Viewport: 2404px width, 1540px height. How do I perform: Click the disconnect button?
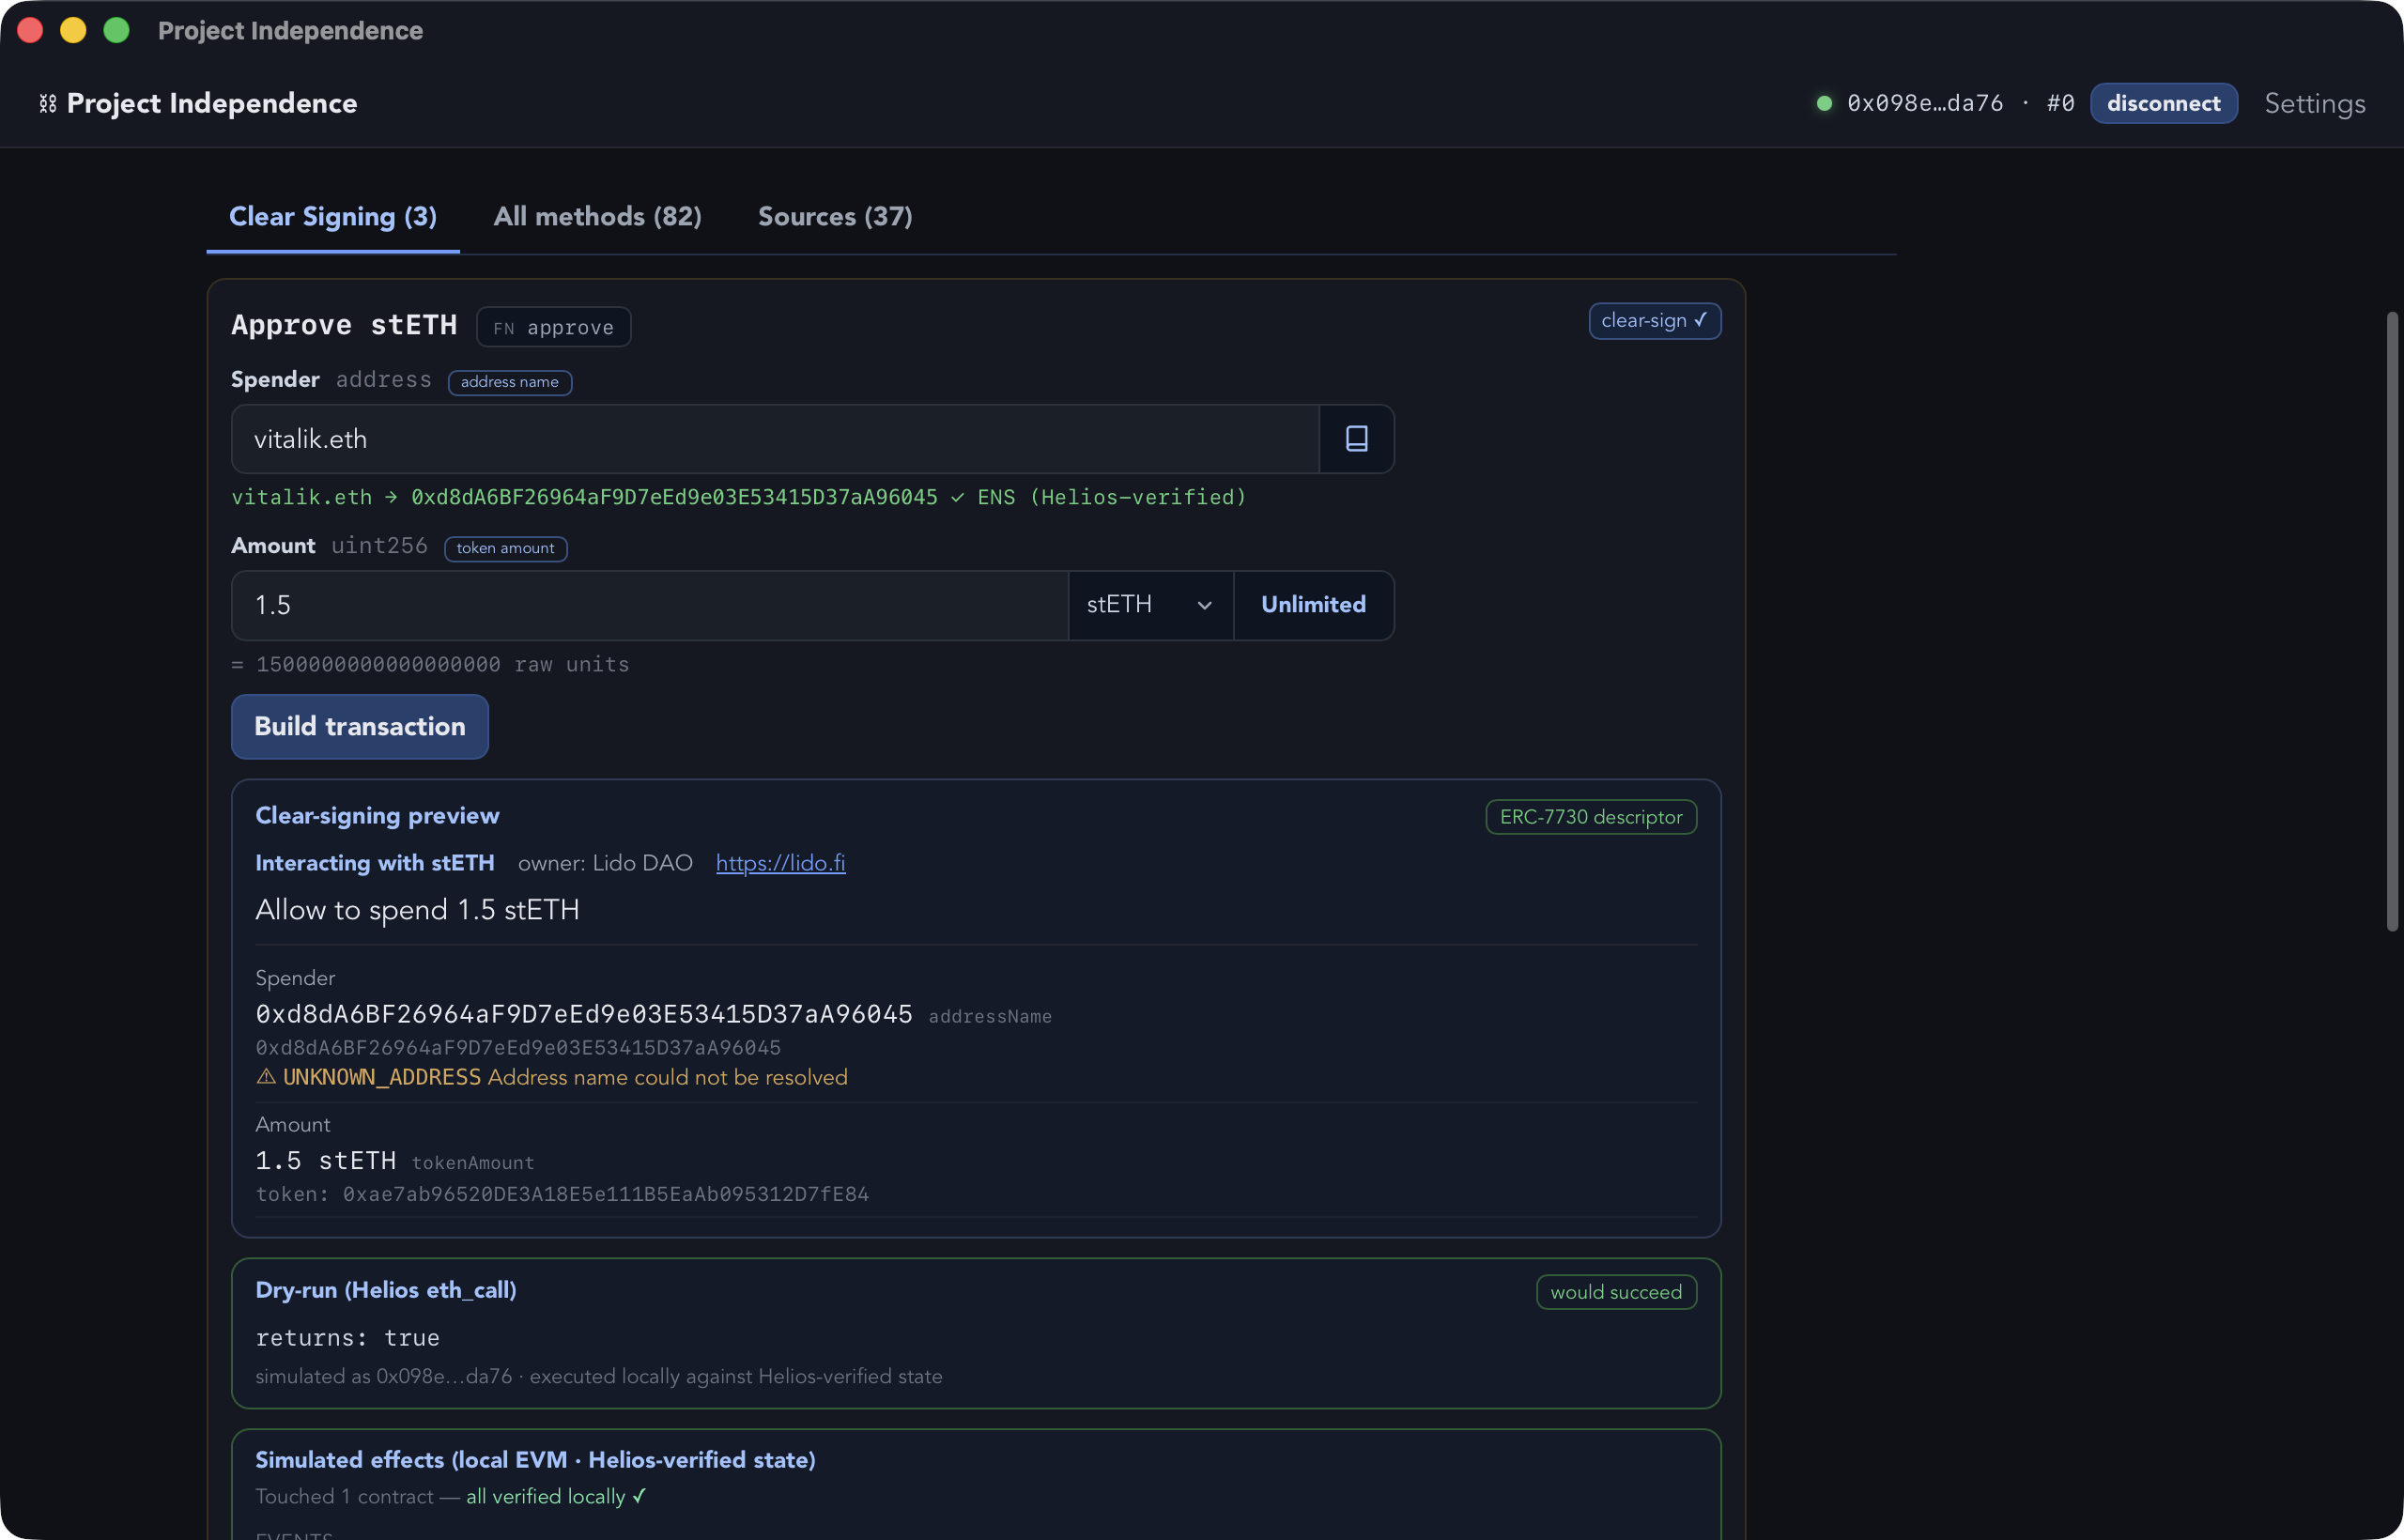point(2164,103)
